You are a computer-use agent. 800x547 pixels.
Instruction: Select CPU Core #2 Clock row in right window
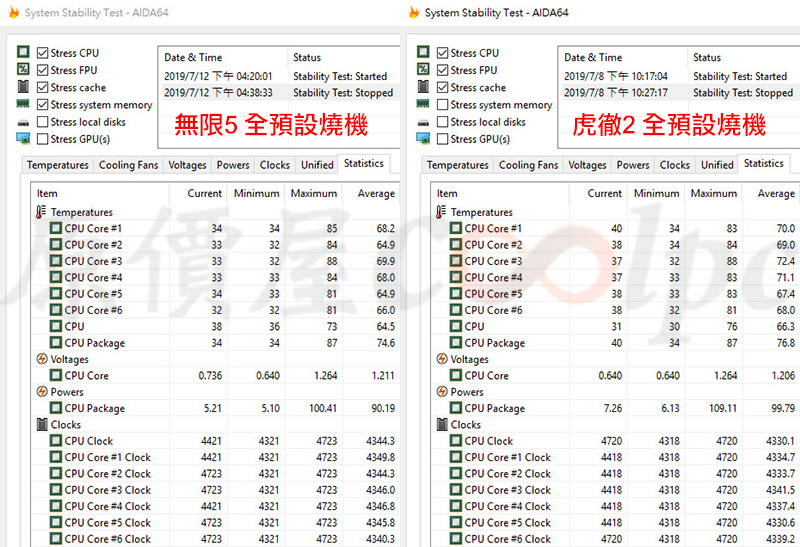tap(615, 473)
